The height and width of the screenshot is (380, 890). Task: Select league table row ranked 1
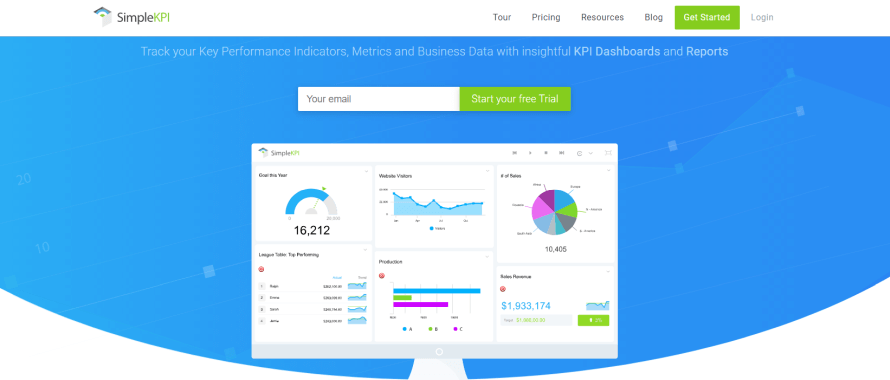313,286
